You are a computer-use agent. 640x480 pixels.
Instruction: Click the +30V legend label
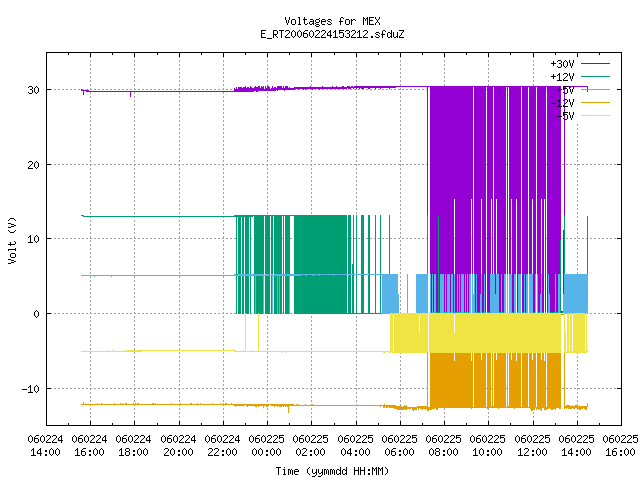coord(562,64)
